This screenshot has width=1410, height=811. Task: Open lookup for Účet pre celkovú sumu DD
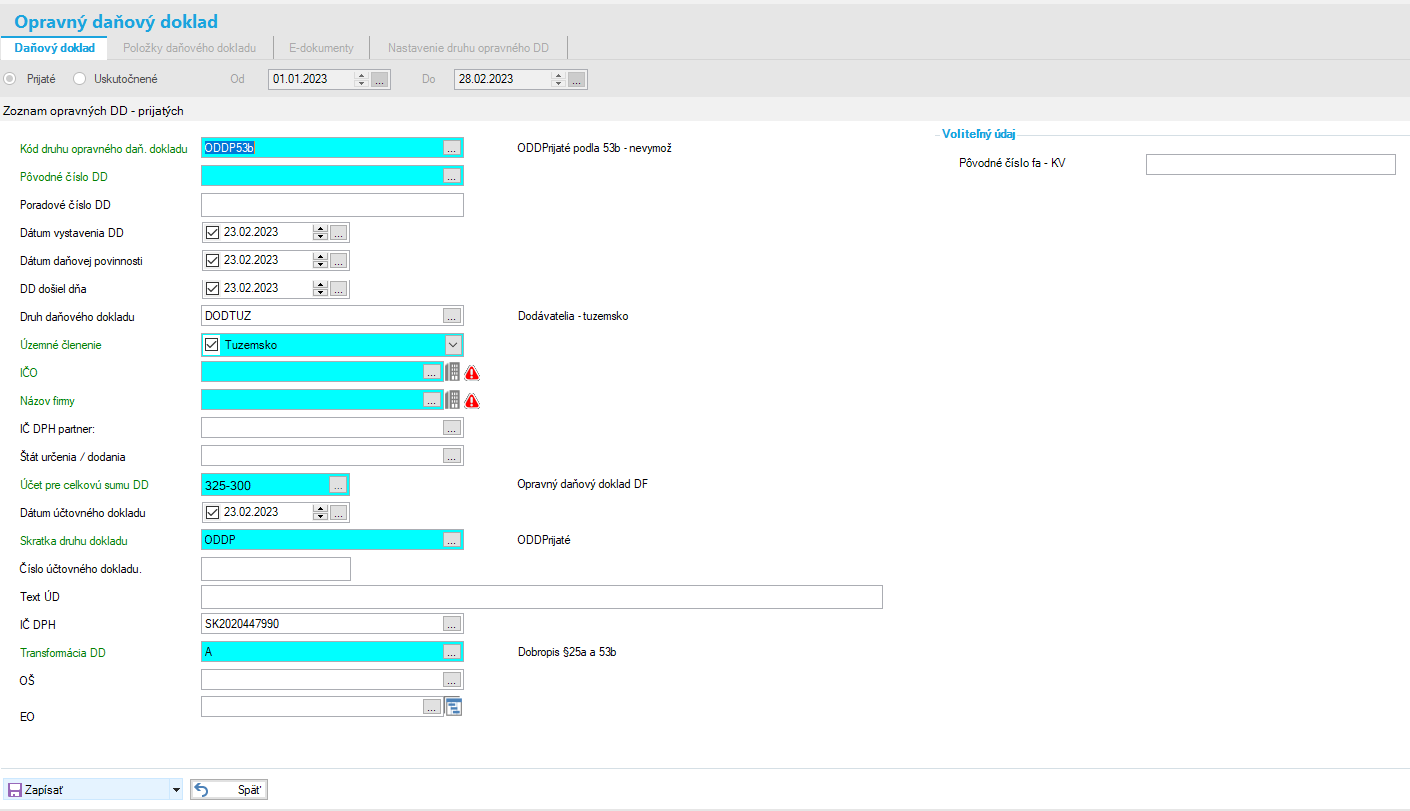(338, 484)
